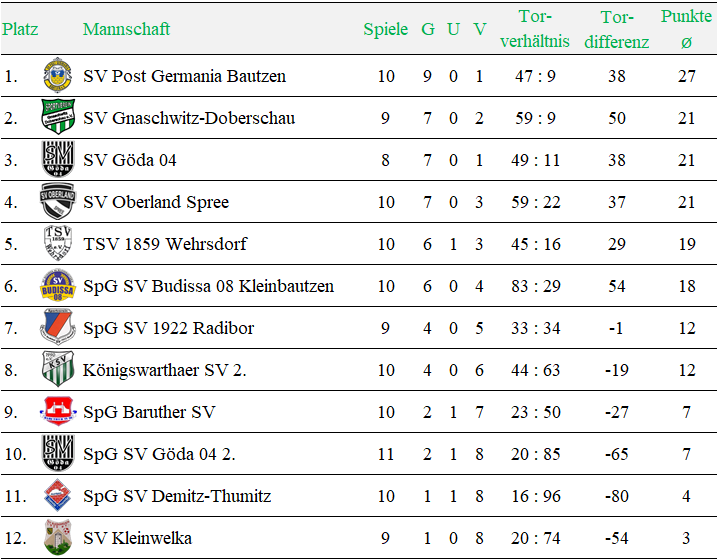This screenshot has width=717, height=559.
Task: Sort table by Spiele header
Action: [x=385, y=29]
